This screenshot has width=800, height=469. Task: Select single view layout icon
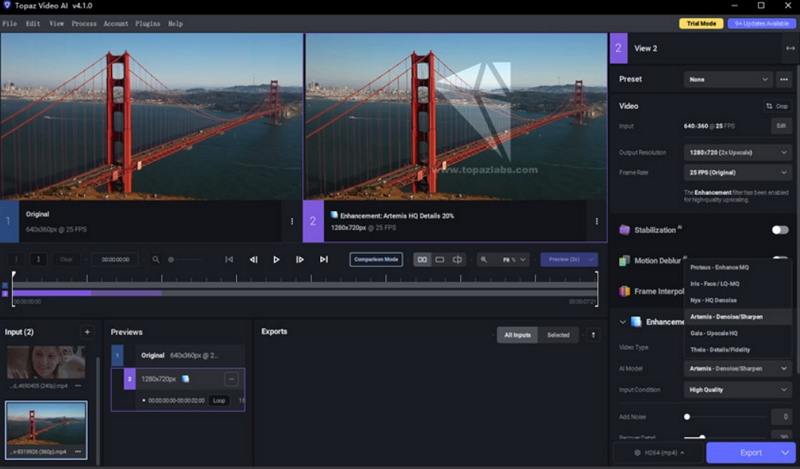click(440, 259)
